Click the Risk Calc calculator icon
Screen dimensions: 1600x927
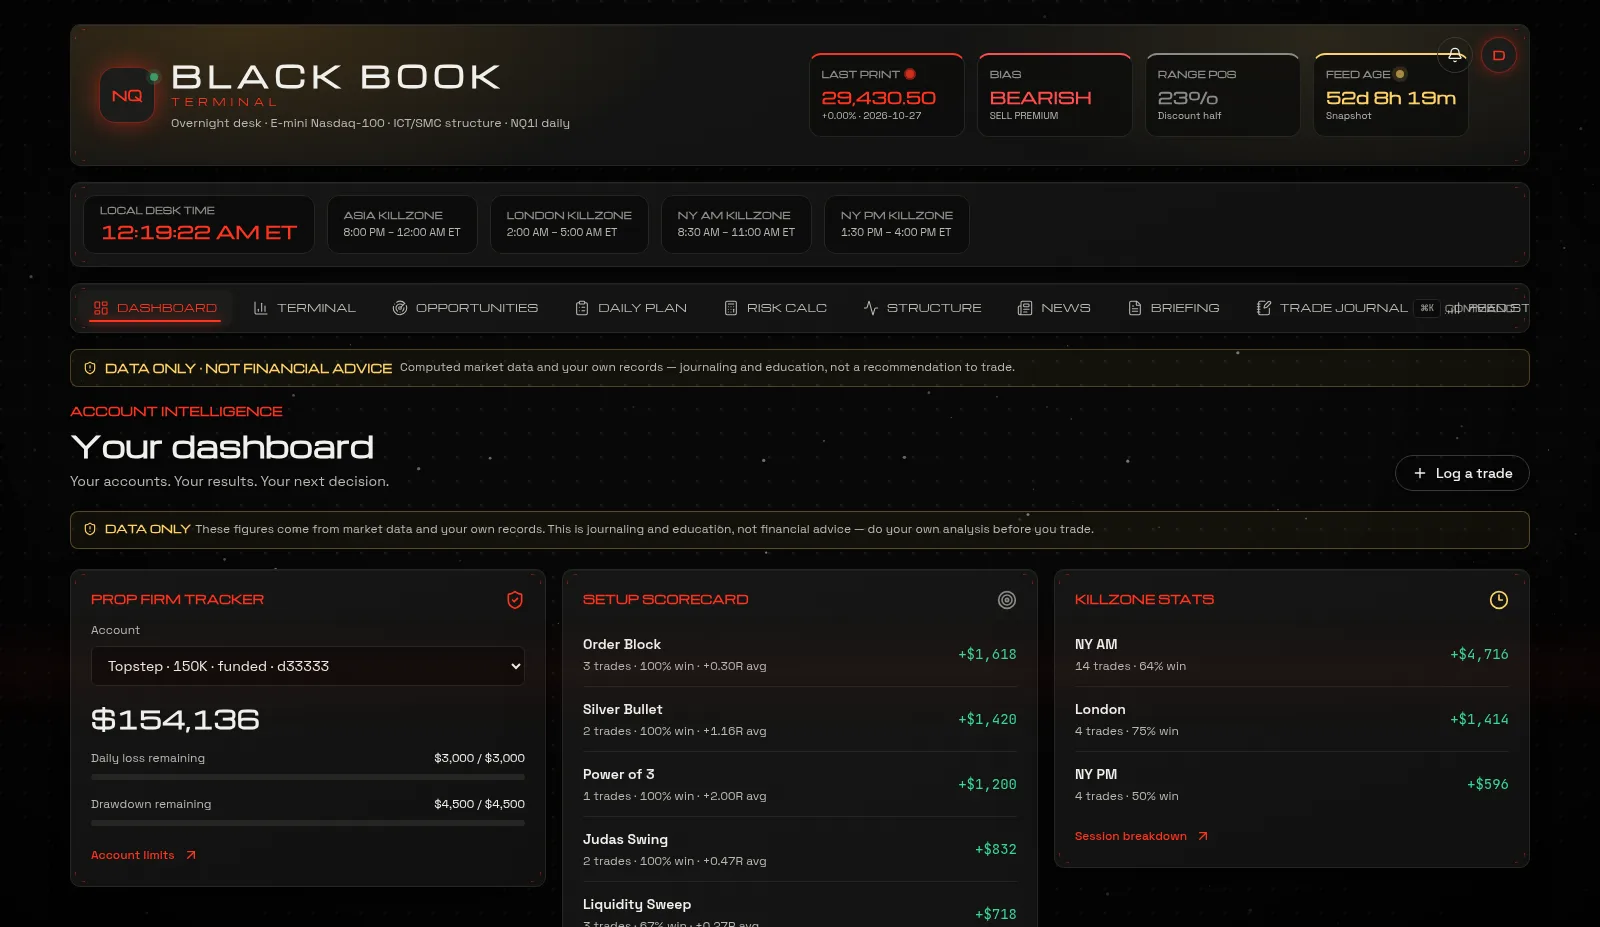tap(731, 308)
